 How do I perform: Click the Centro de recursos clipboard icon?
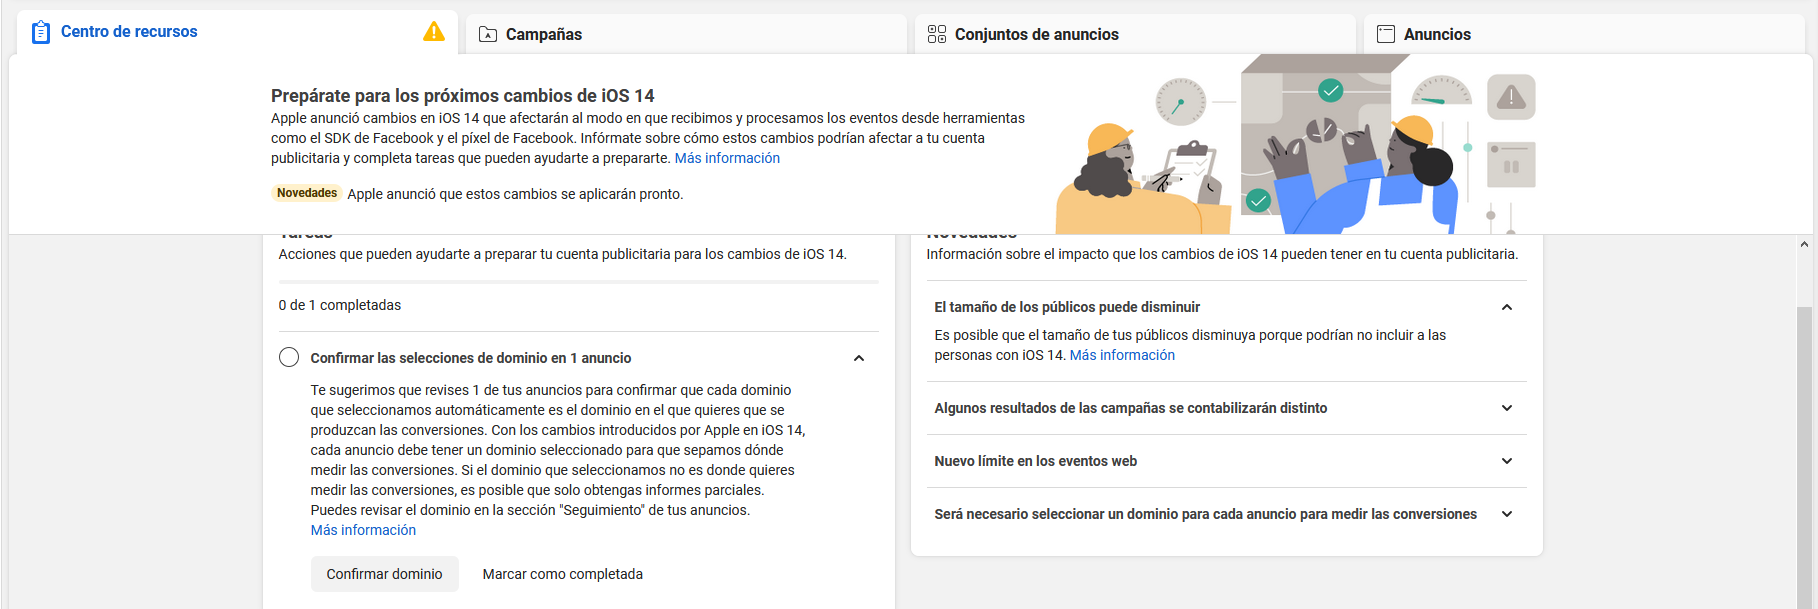pyautogui.click(x=41, y=32)
